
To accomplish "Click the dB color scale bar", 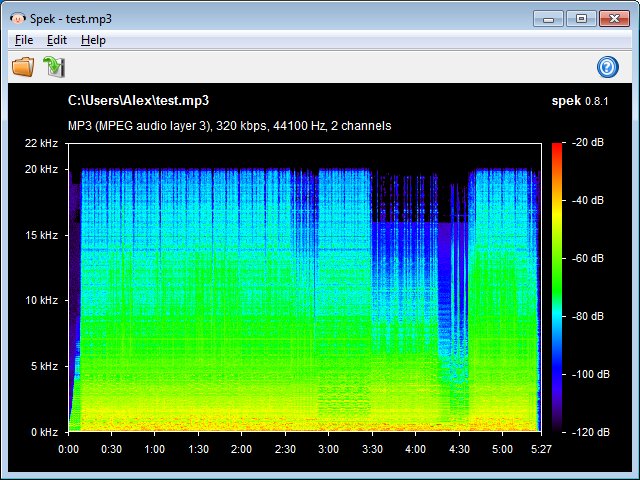I will tap(556, 287).
